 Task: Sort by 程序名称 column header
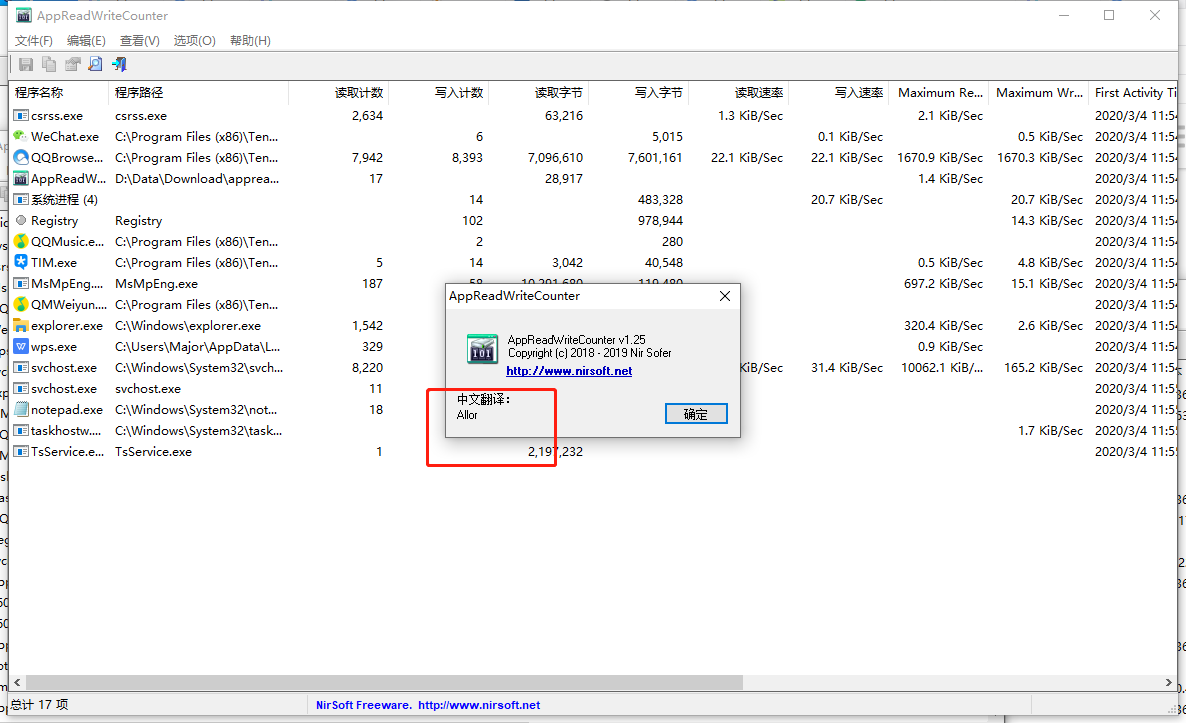pos(59,92)
